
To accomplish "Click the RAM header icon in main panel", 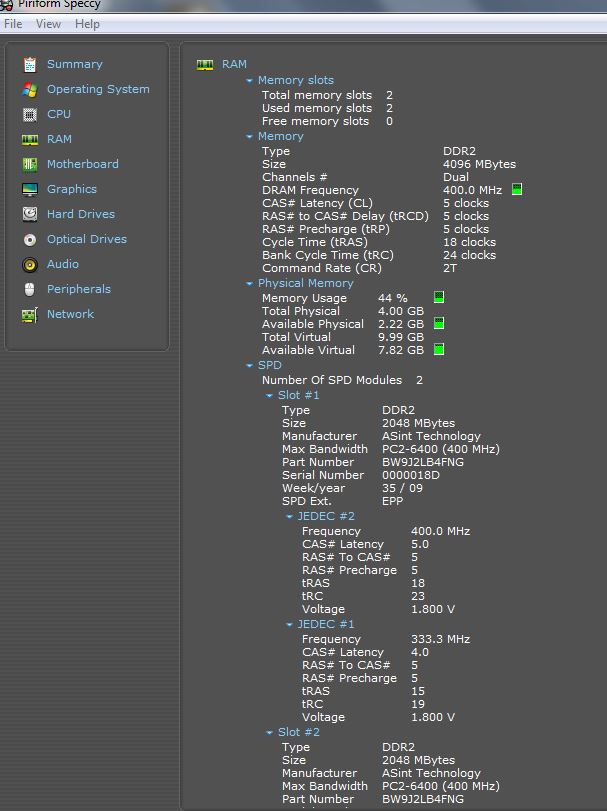I will pyautogui.click(x=205, y=65).
